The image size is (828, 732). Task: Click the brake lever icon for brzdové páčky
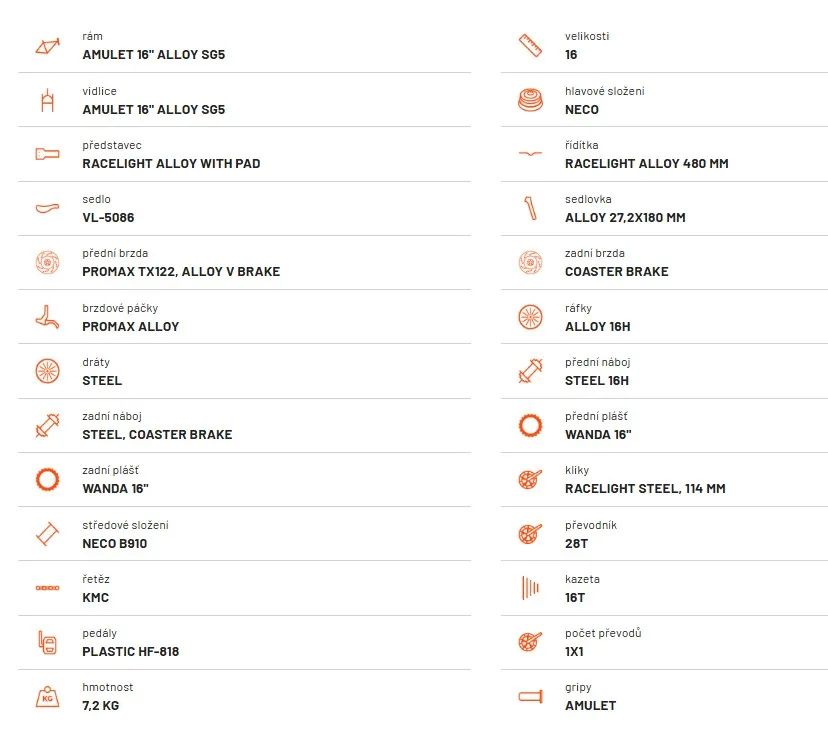[x=47, y=317]
